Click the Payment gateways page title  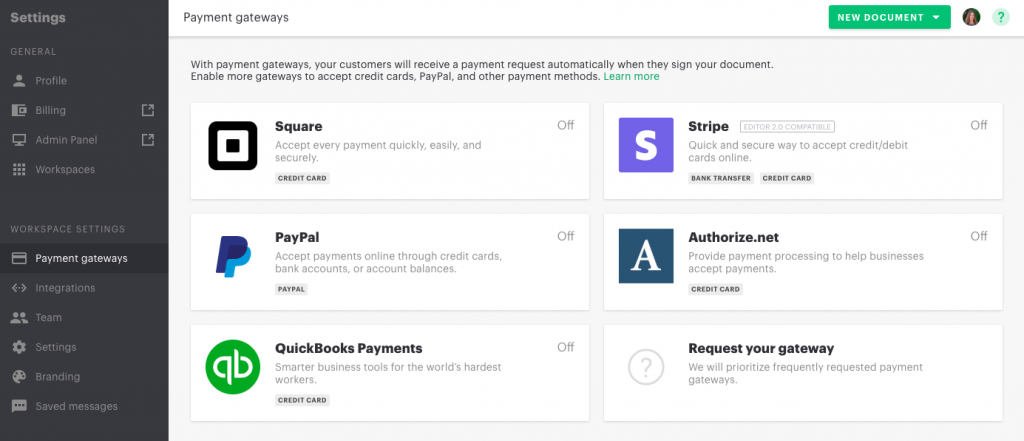[236, 18]
